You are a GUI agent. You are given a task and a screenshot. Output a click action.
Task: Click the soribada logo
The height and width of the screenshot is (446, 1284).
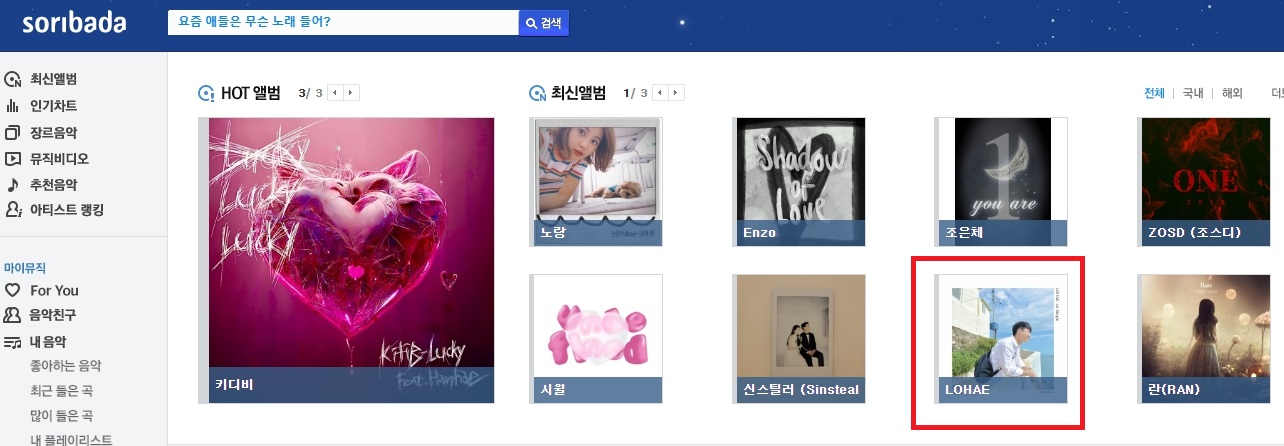tap(73, 22)
